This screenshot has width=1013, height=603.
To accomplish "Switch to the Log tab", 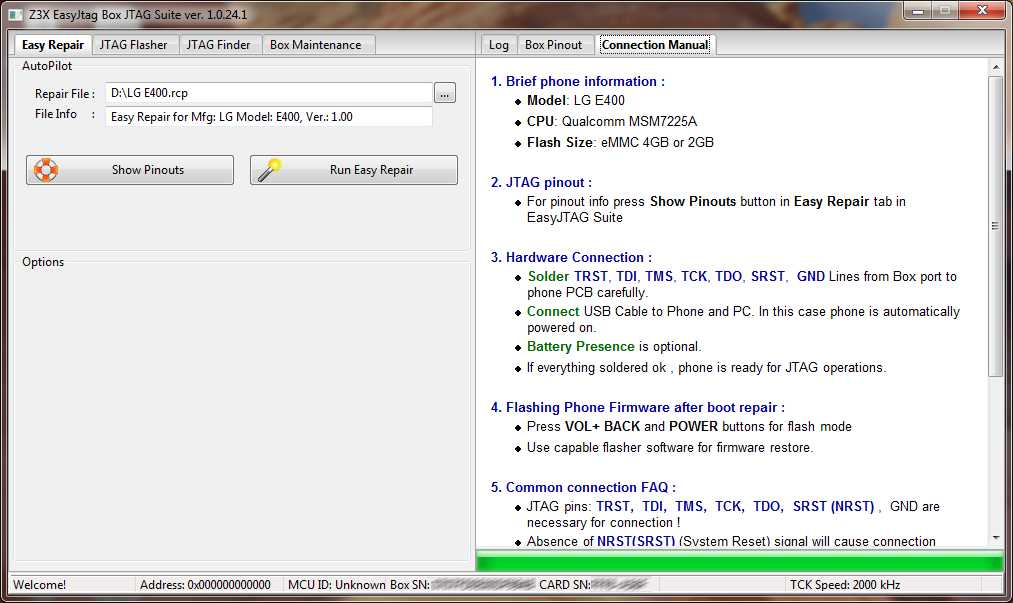I will click(498, 45).
